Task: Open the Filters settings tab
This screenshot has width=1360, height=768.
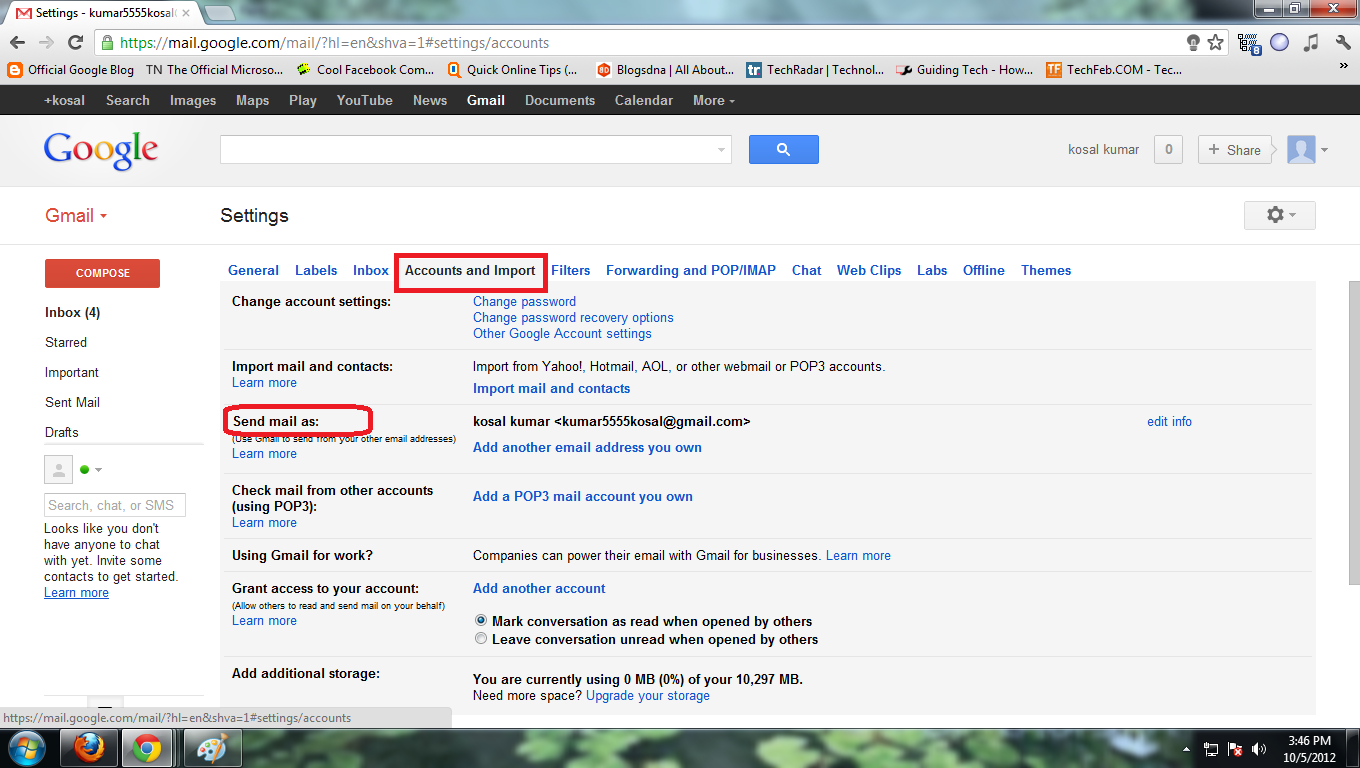Action: click(x=571, y=270)
